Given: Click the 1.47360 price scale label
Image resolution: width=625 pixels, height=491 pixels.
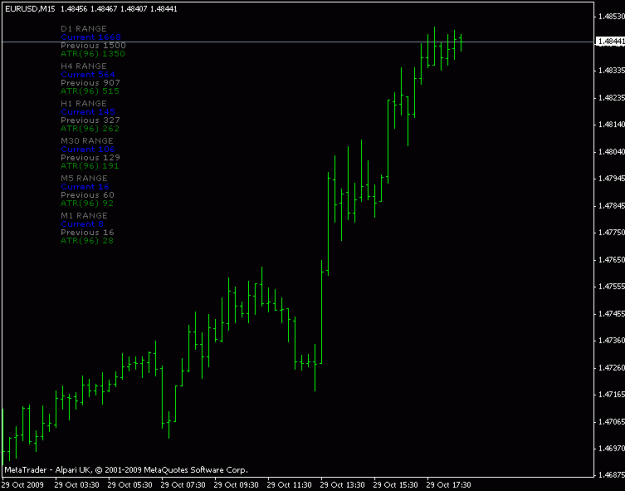Looking at the screenshot, I should (611, 341).
